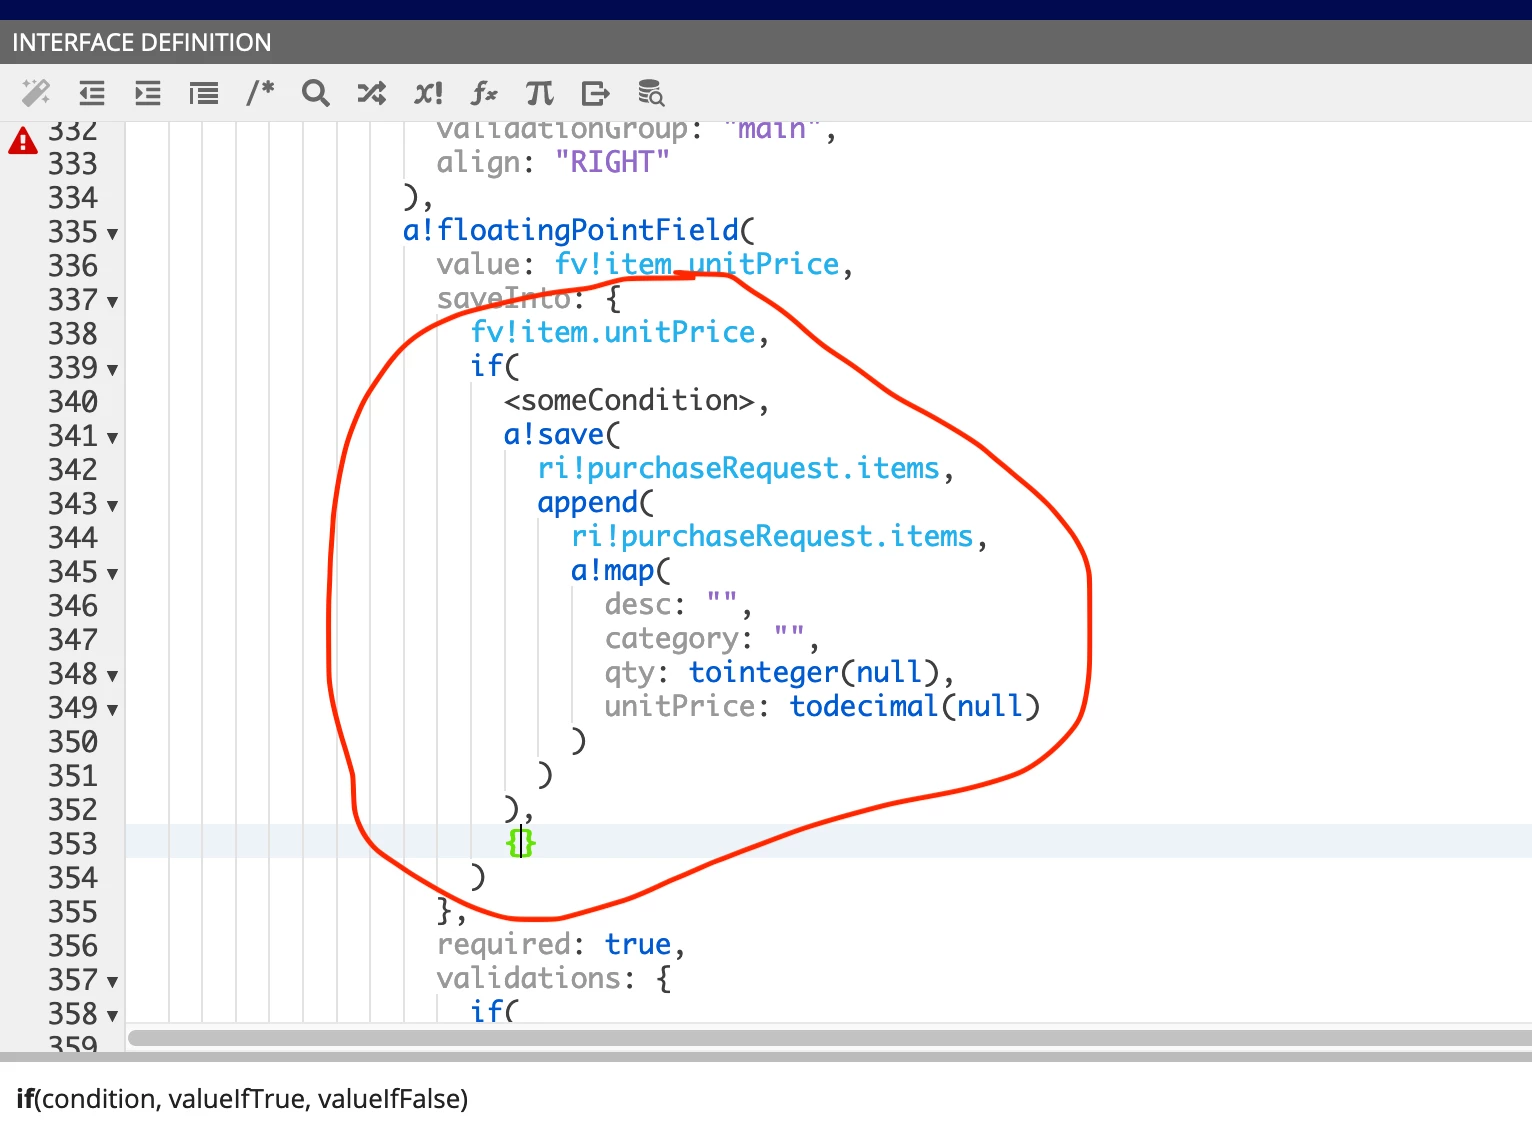Viewport: 1532px width, 1146px height.
Task: Open the fx function picker icon
Action: tap(484, 93)
